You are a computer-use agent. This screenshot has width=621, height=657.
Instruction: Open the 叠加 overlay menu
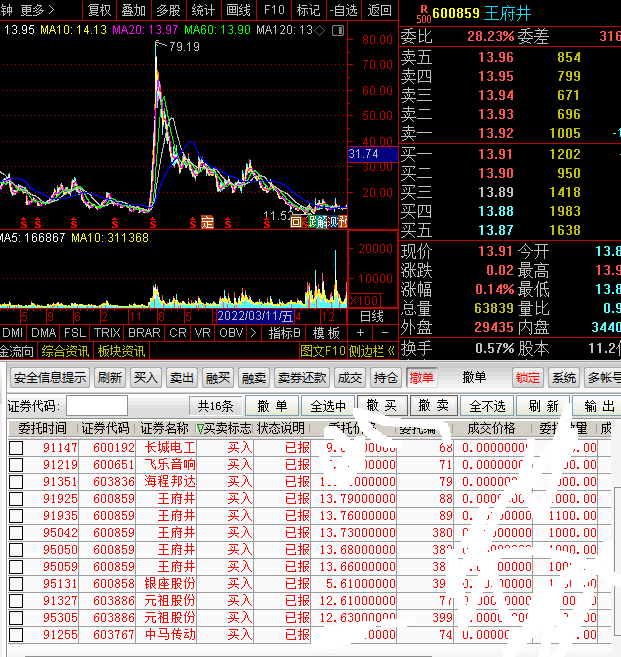(x=133, y=10)
